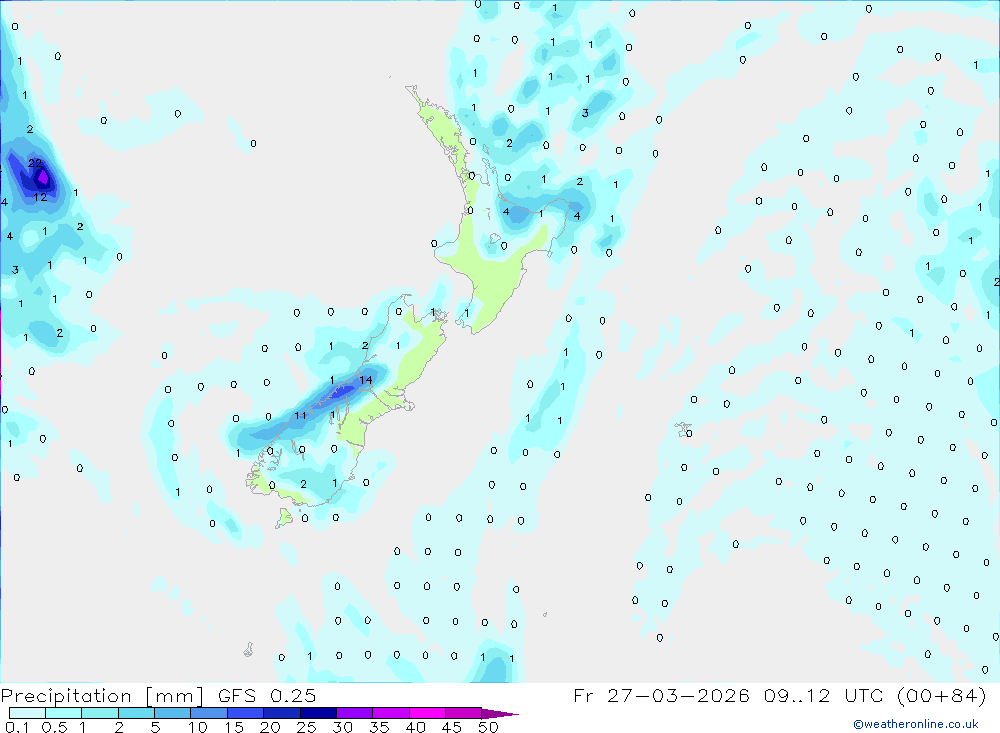Click the precipitation value '22' on the map

tap(35, 163)
